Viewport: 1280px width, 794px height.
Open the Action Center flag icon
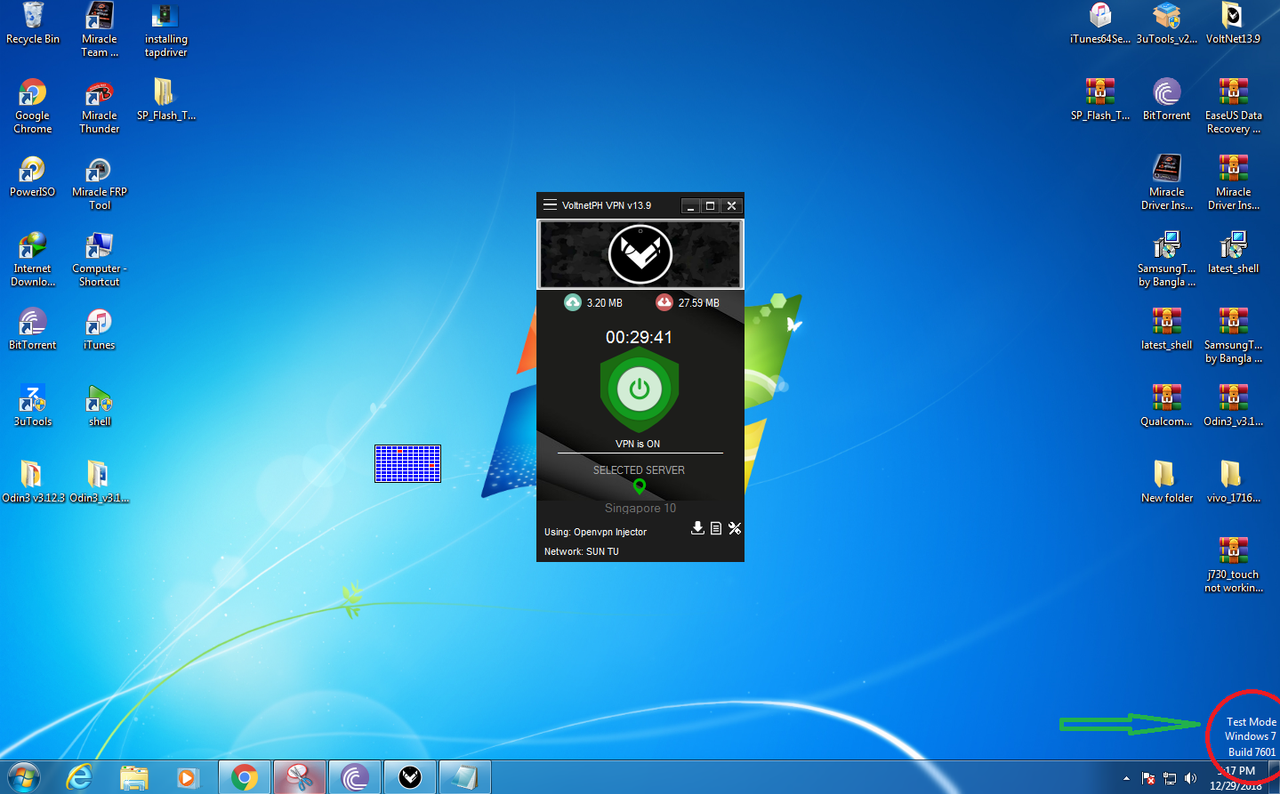pos(1149,778)
